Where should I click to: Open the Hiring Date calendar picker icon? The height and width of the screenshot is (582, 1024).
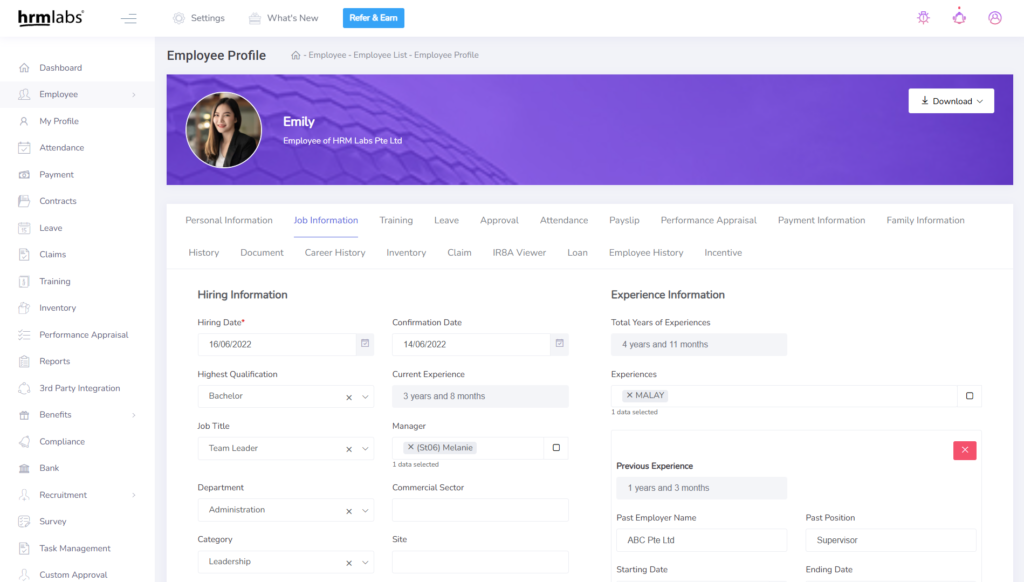tap(365, 344)
